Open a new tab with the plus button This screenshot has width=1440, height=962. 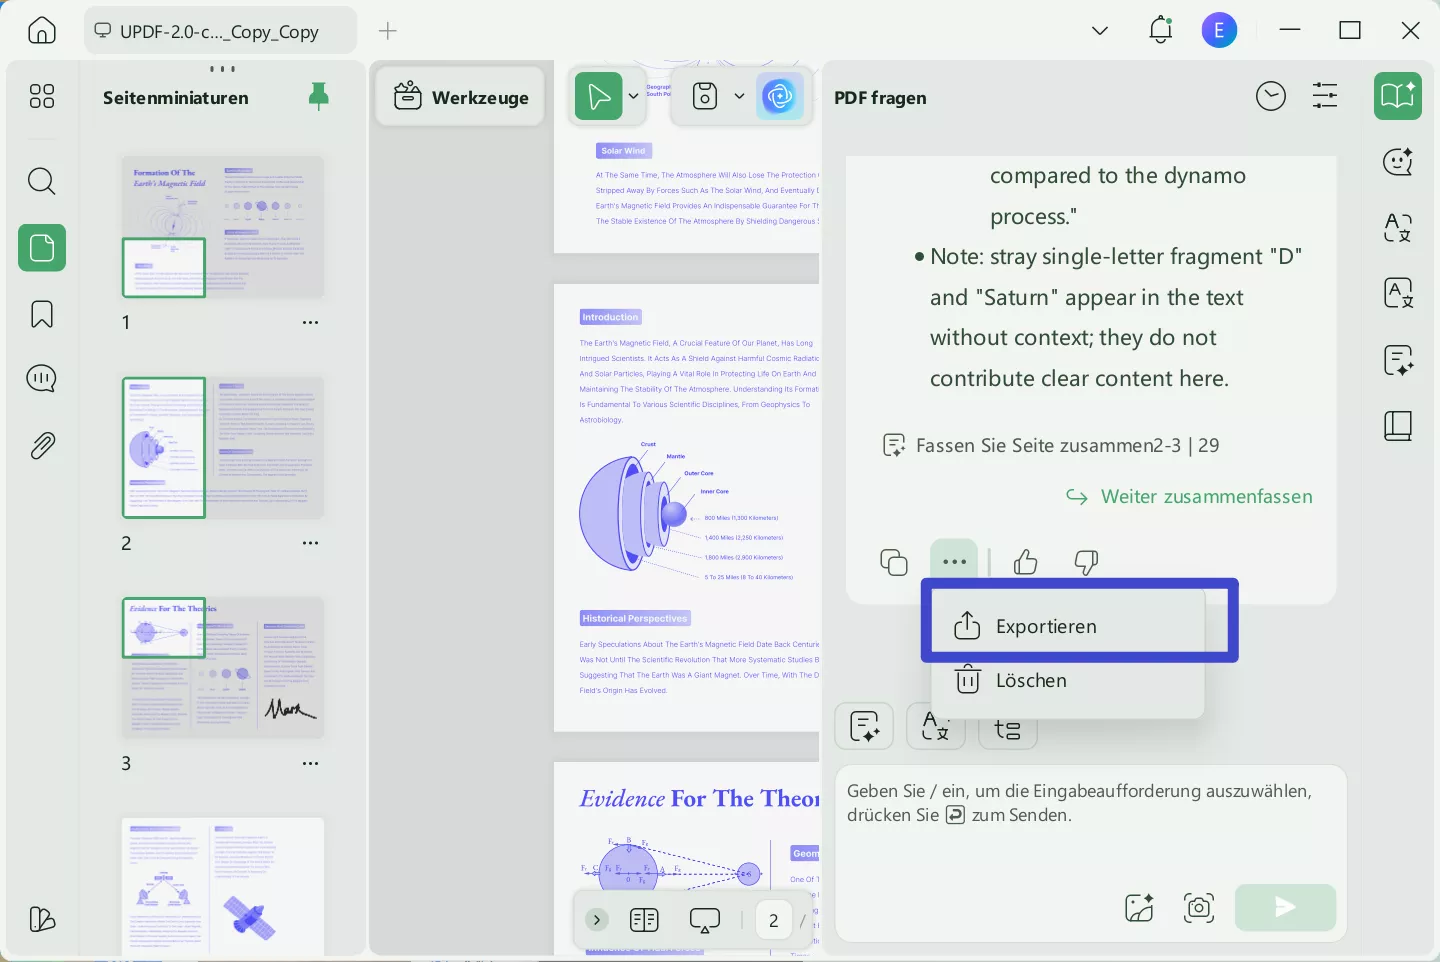point(388,31)
